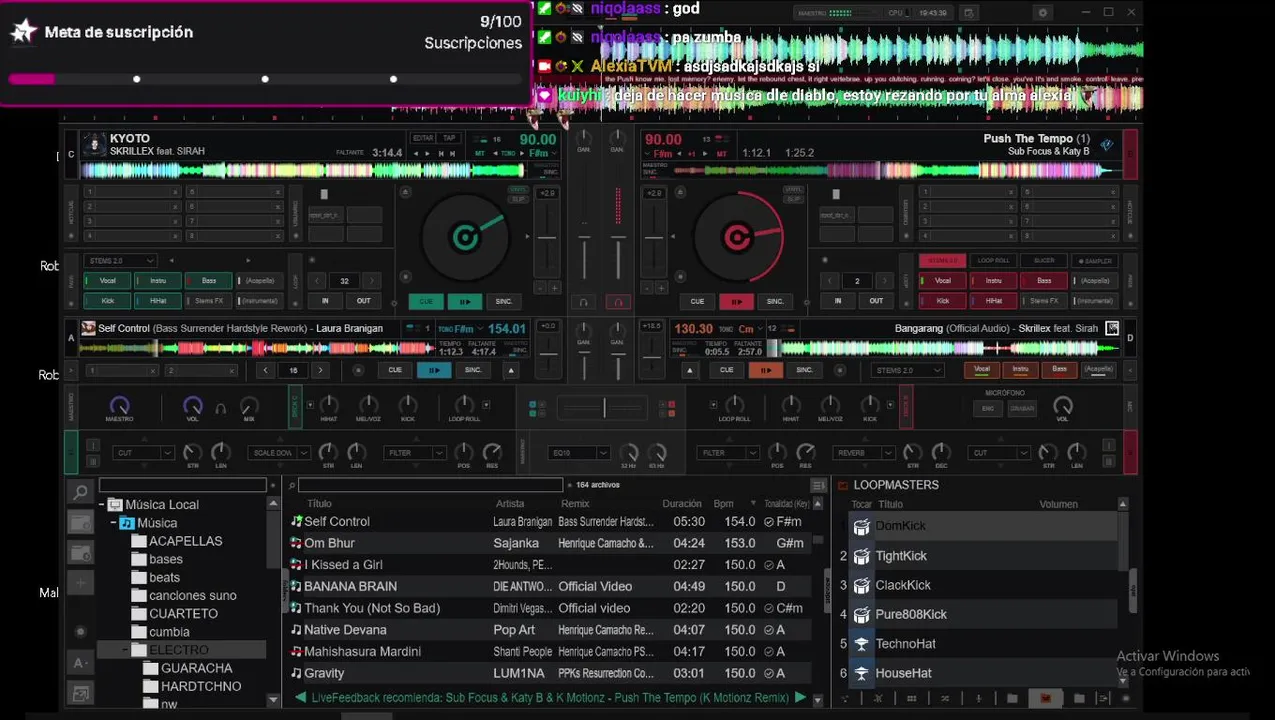Open the browser options icon beside the file count
This screenshot has height=720, width=1275.
tap(818, 486)
